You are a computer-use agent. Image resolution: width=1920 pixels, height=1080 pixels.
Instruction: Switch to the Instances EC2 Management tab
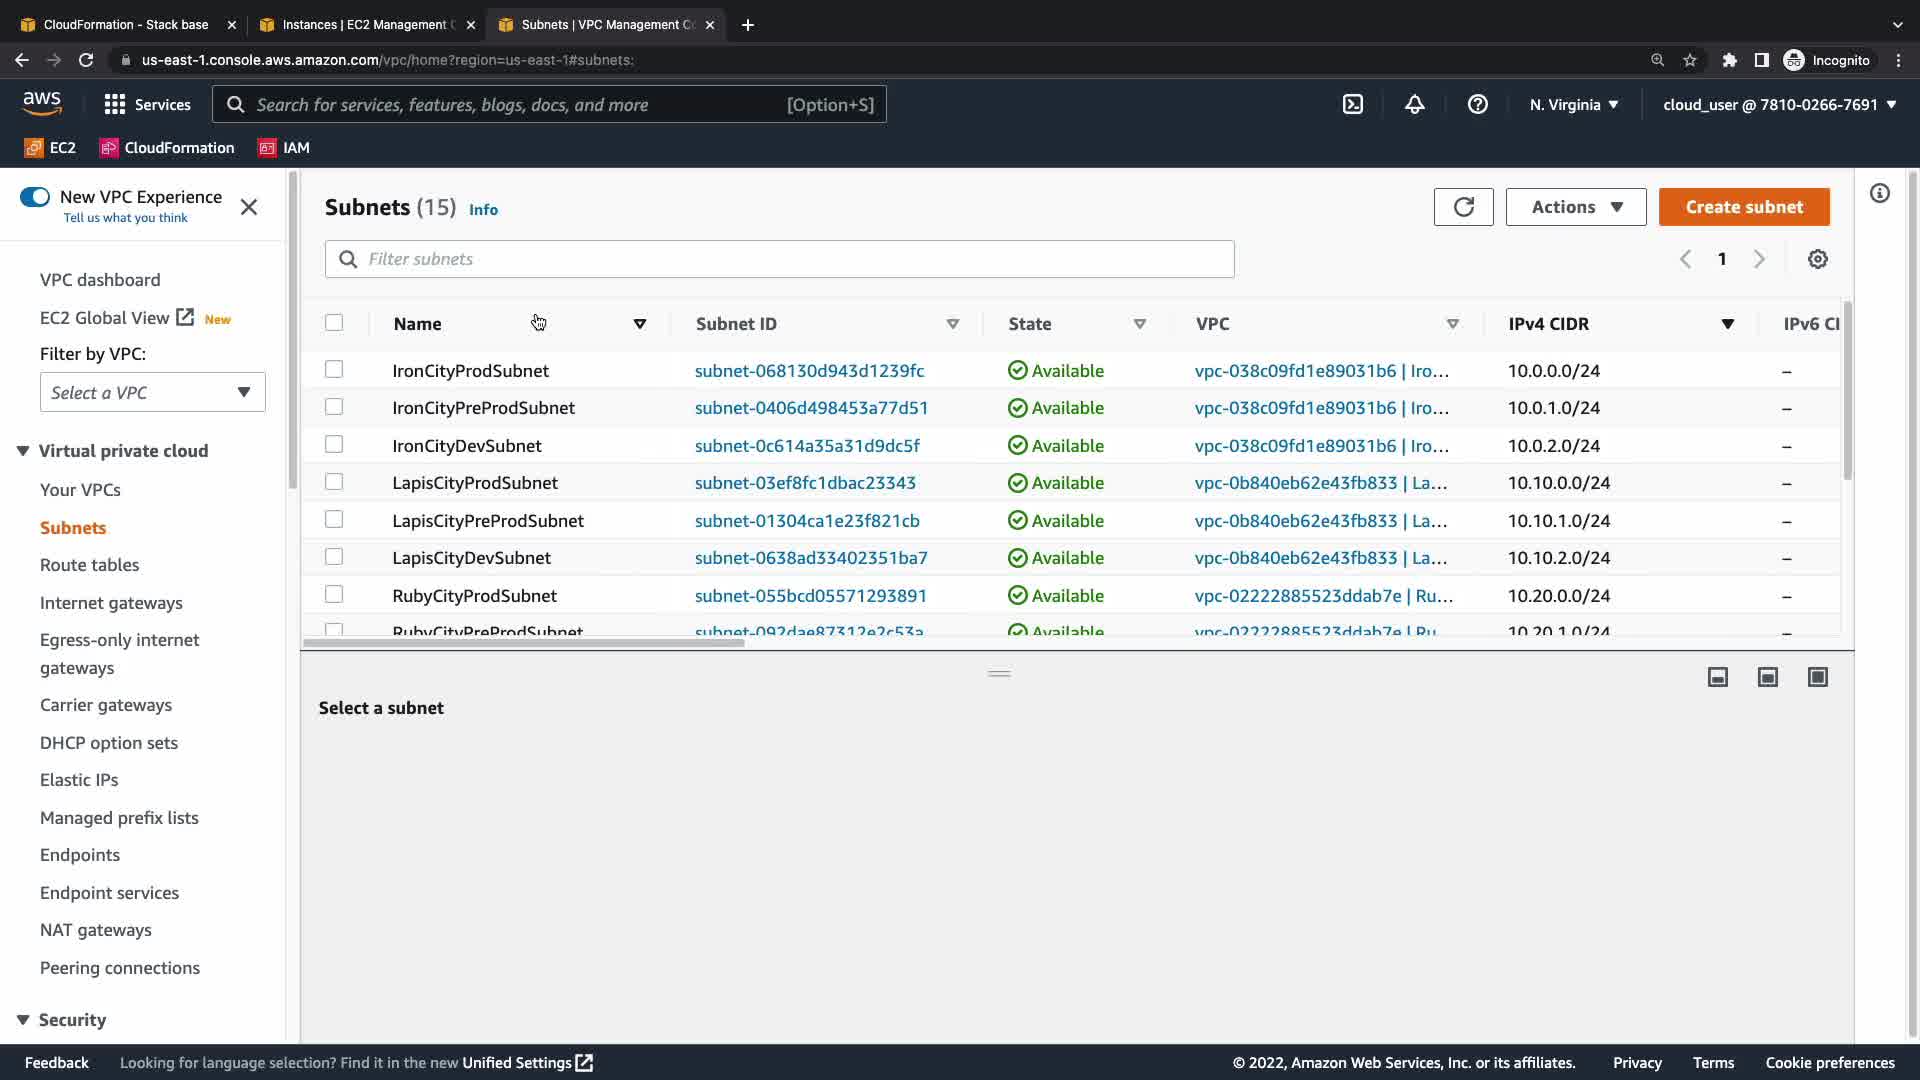tap(365, 24)
